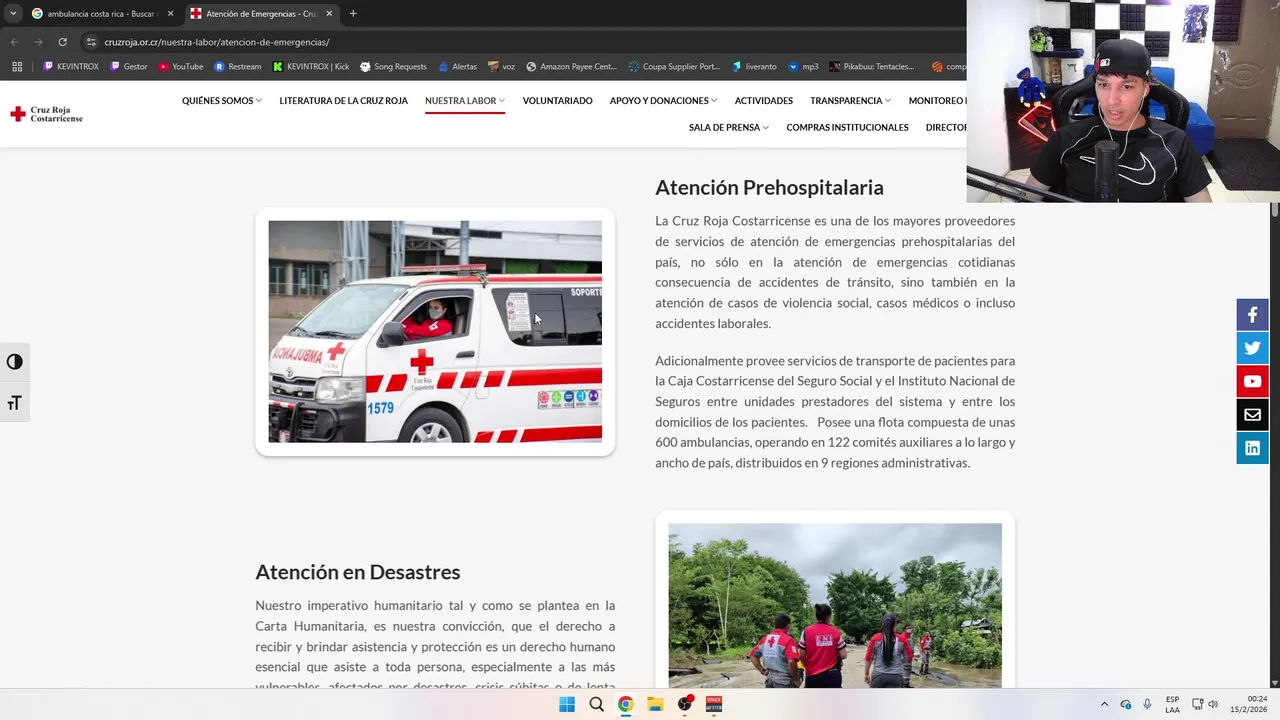Open the mp3 bookmark
The width and height of the screenshot is (1280, 720).
(803, 67)
